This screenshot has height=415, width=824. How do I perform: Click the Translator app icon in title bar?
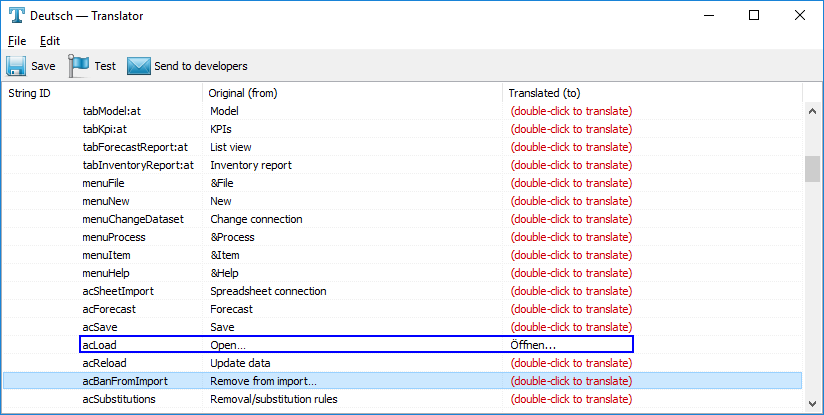click(16, 15)
